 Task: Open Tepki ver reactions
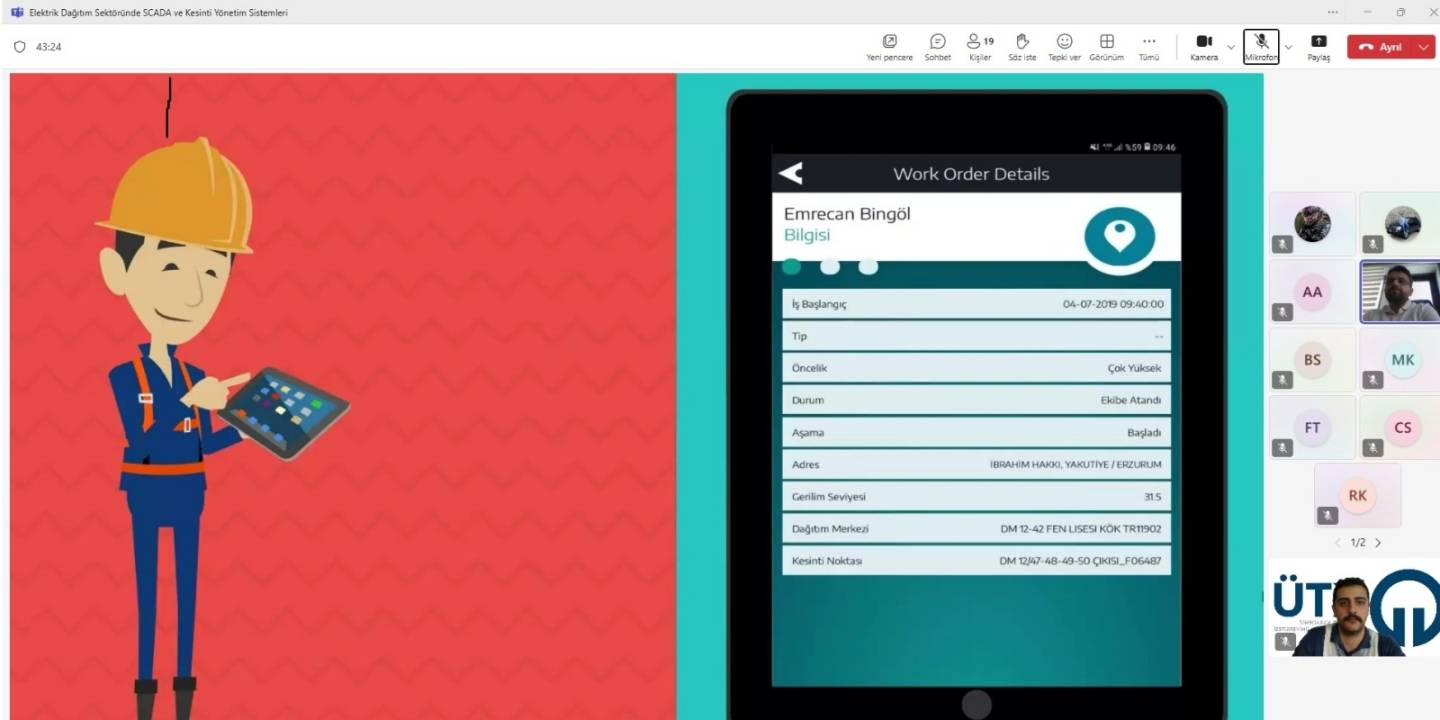point(1064,47)
